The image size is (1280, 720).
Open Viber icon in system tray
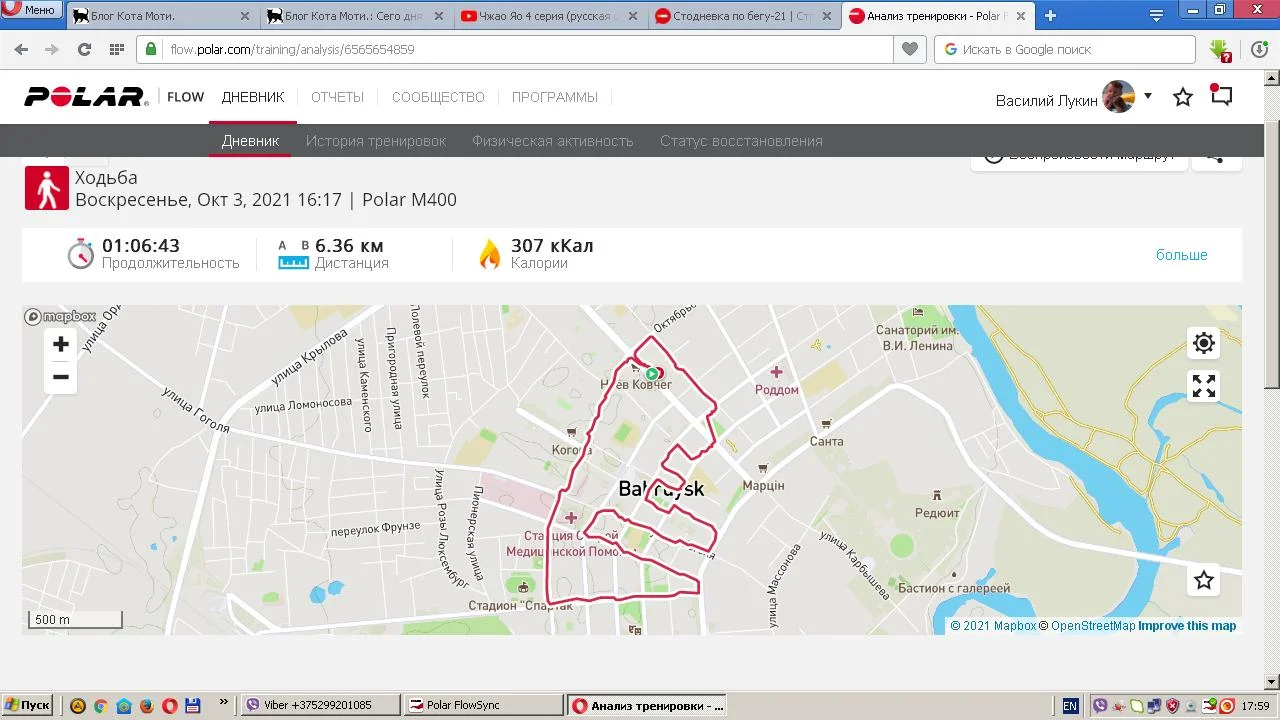click(x=1100, y=705)
